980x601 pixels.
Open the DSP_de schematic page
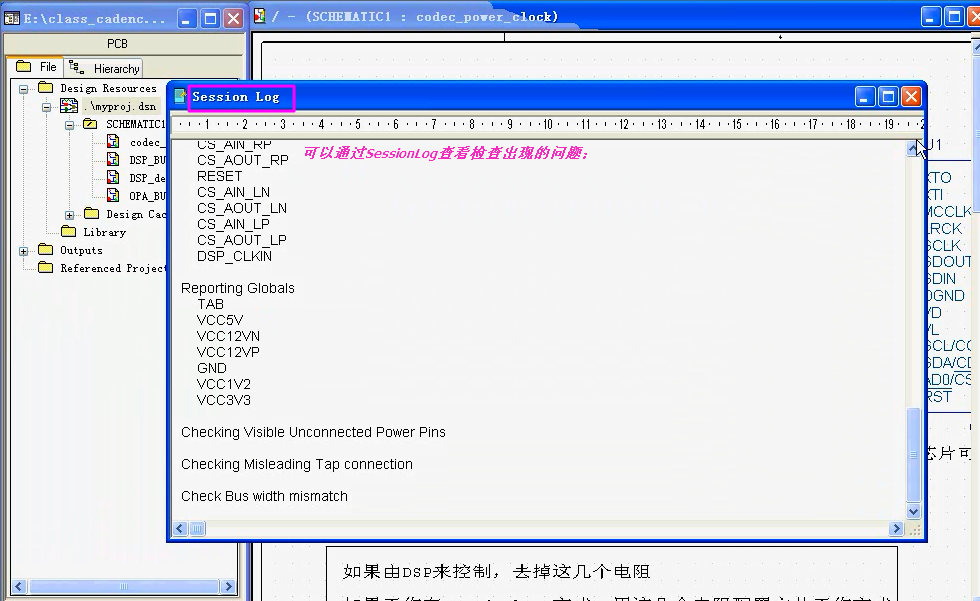147,178
